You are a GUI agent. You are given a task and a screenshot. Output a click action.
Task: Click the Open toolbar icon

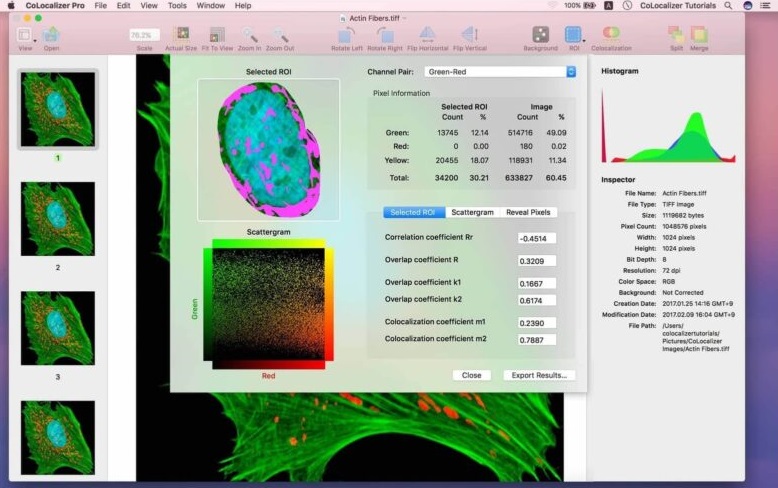pos(51,35)
